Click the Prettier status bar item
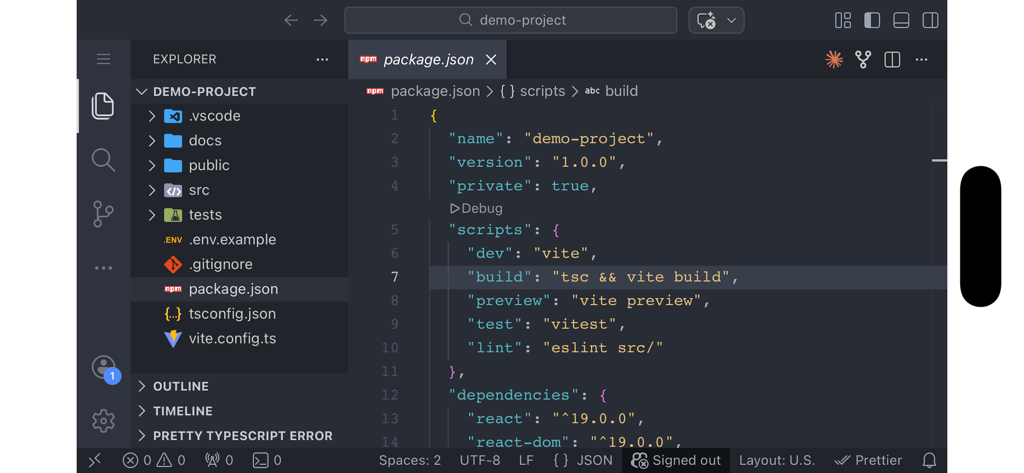 pyautogui.click(x=869, y=461)
